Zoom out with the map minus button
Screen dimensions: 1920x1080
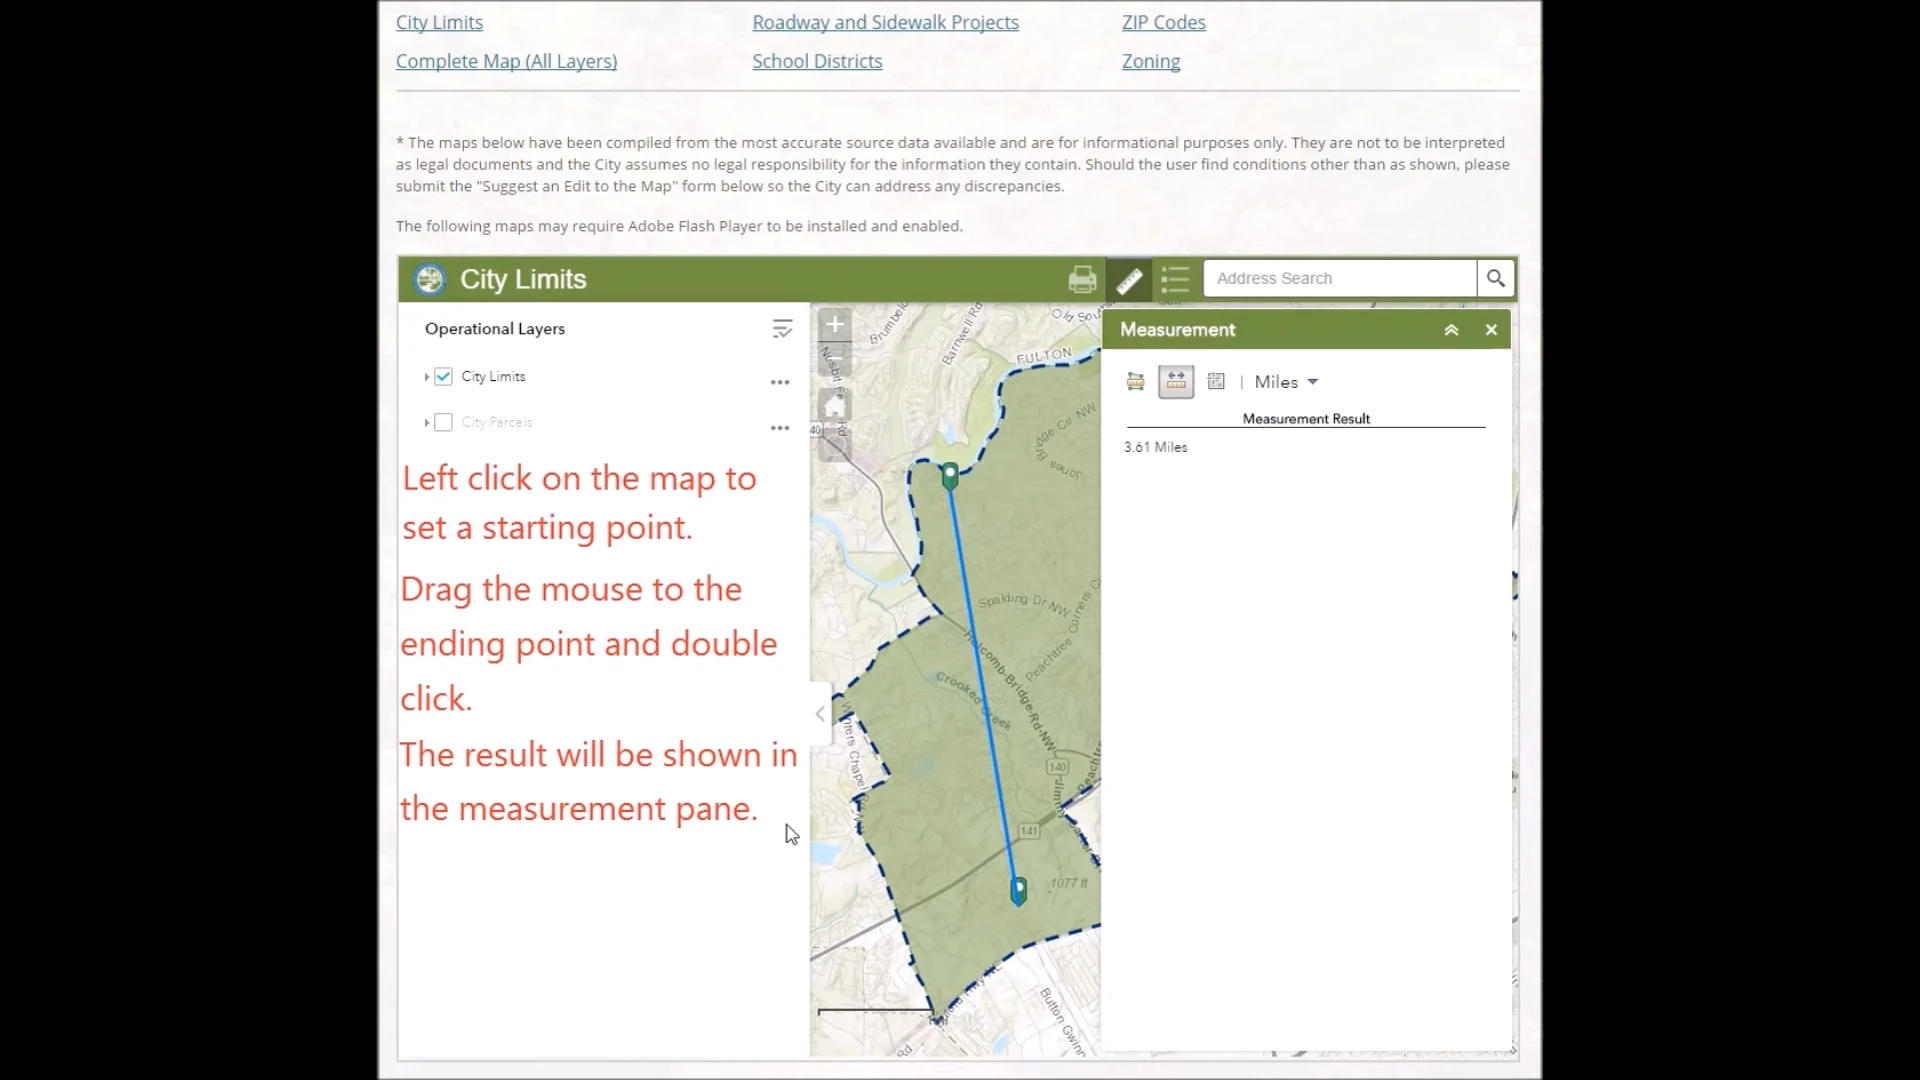tap(835, 358)
